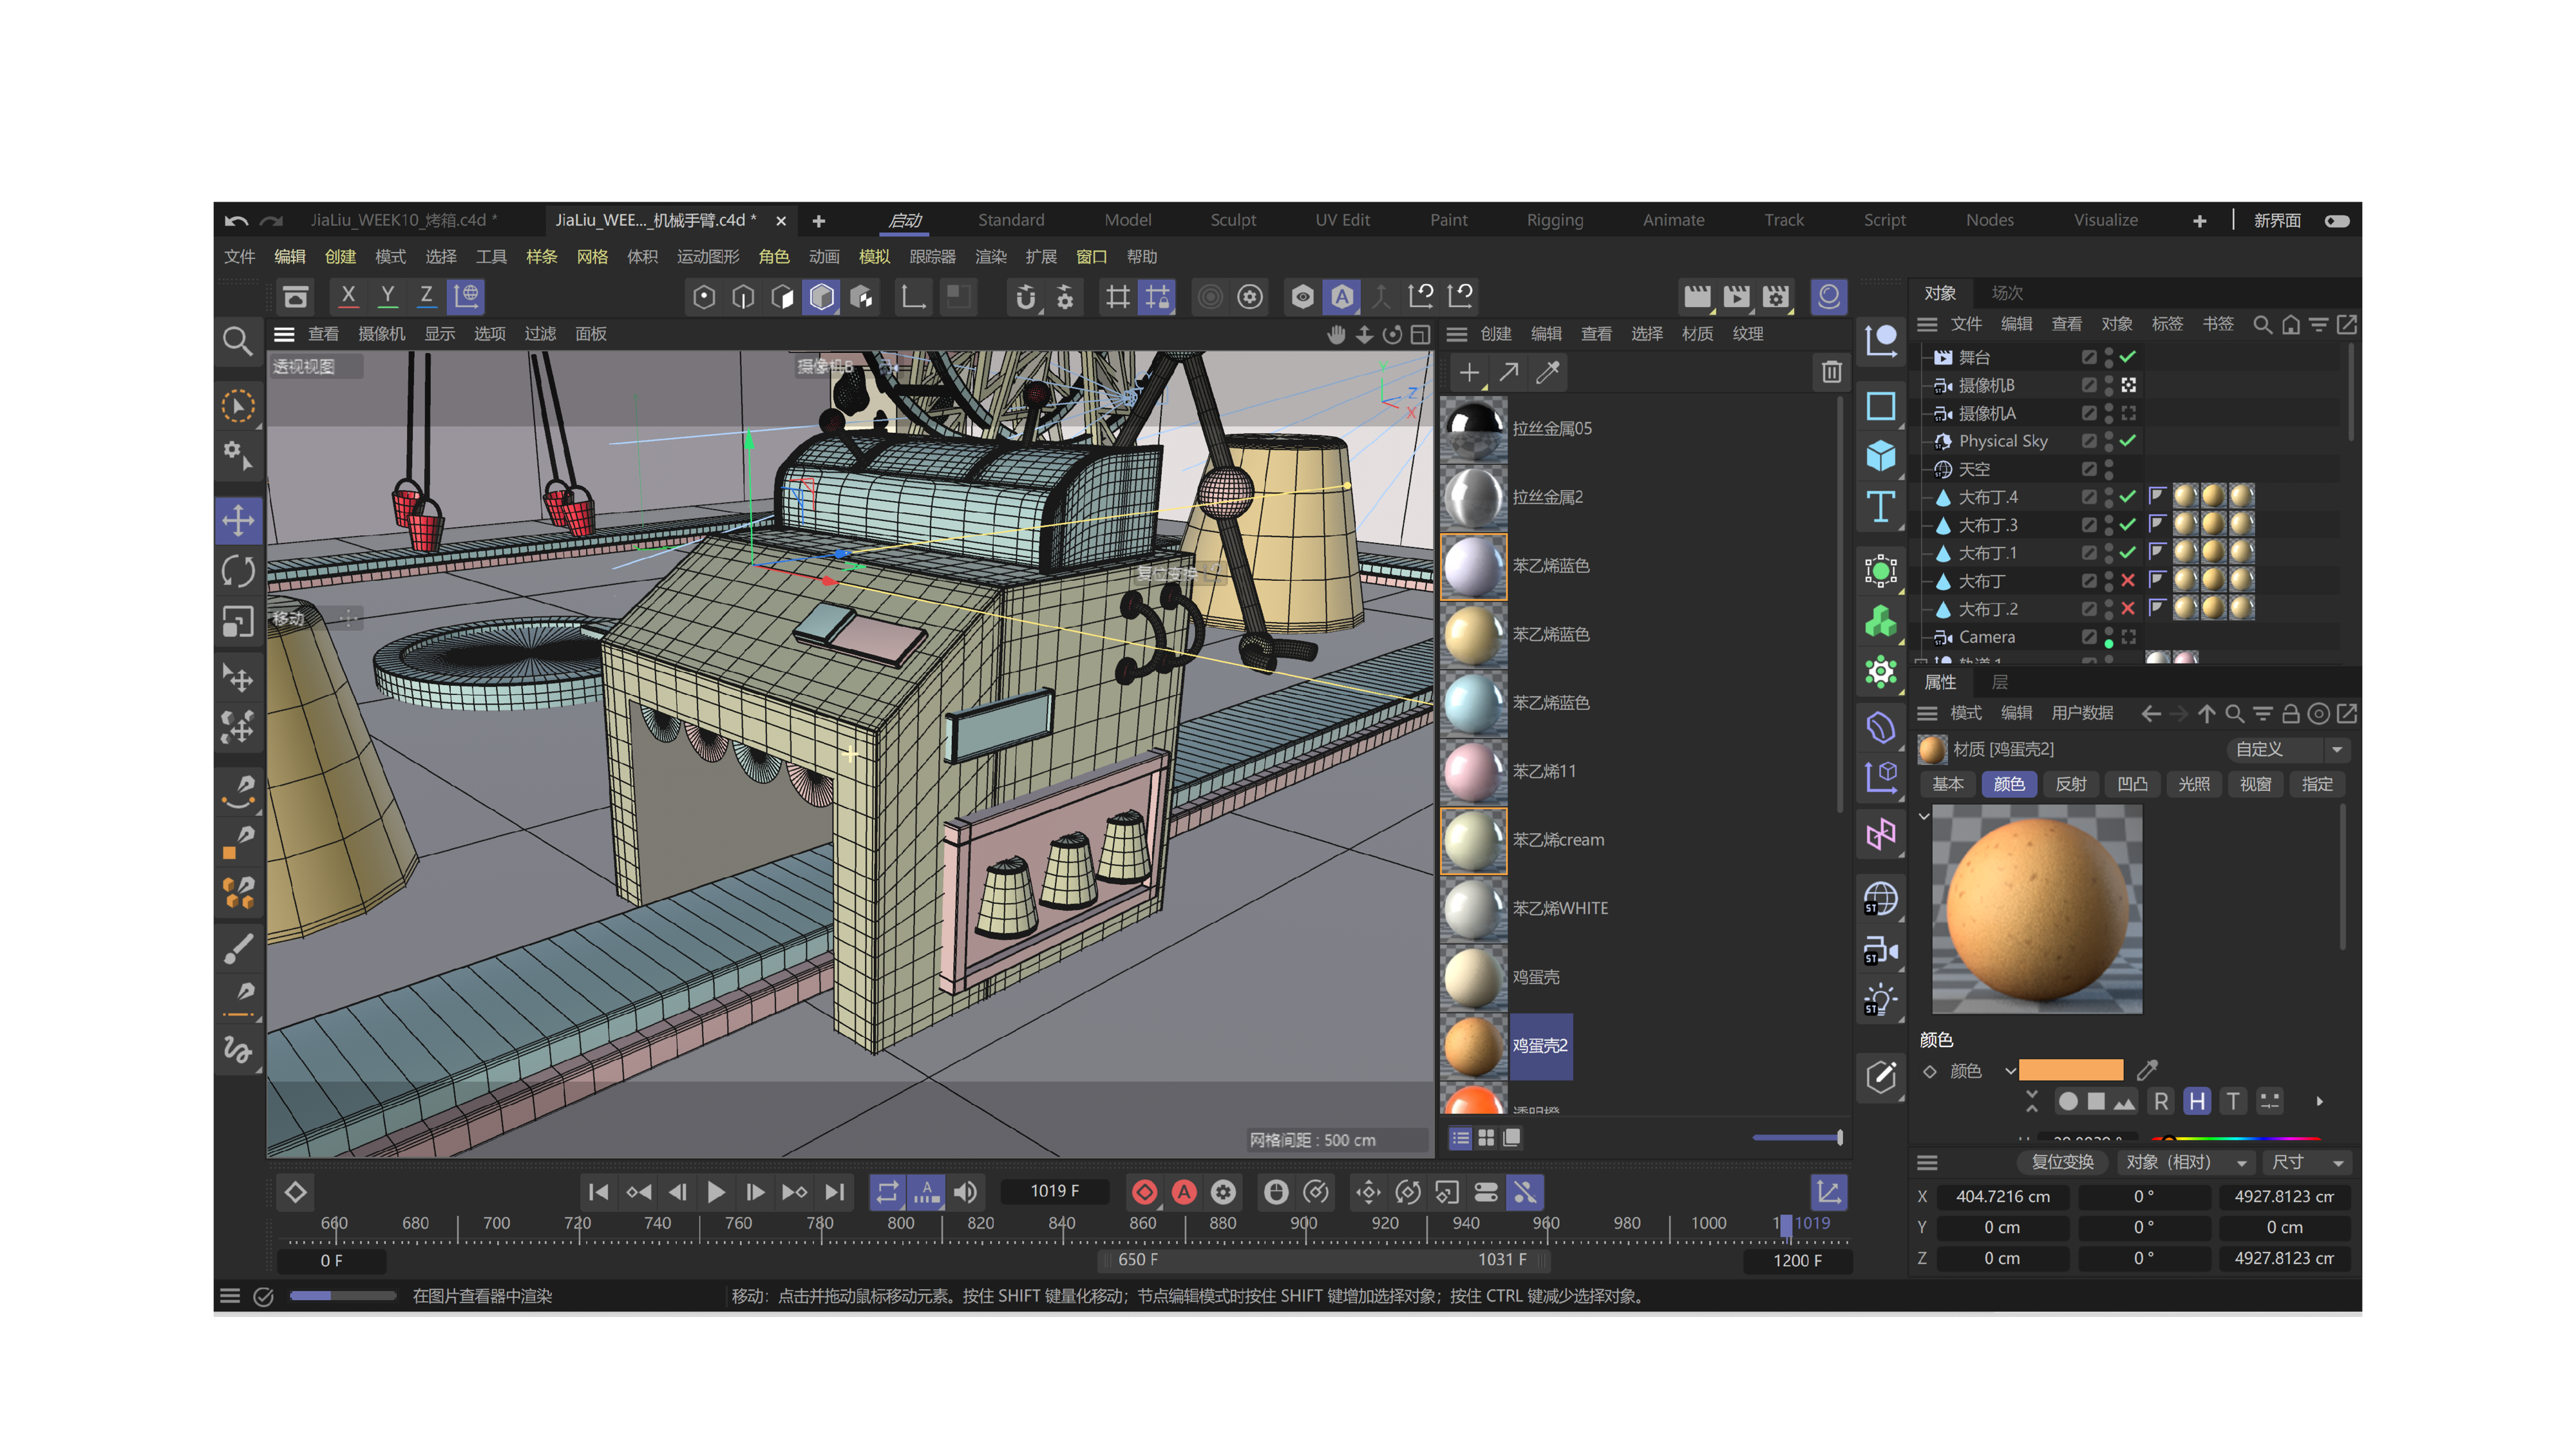Open the 渲染 menu
Image resolution: width=2576 pixels, height=1449 pixels.
click(990, 257)
